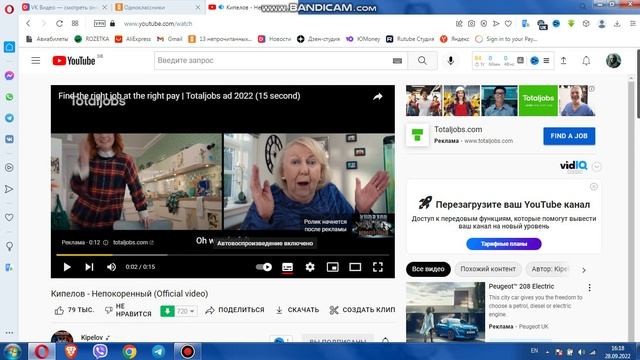Screen dimensions: 640x360
Task: Select the Автор: Kipelov chip
Action: coord(549,269)
